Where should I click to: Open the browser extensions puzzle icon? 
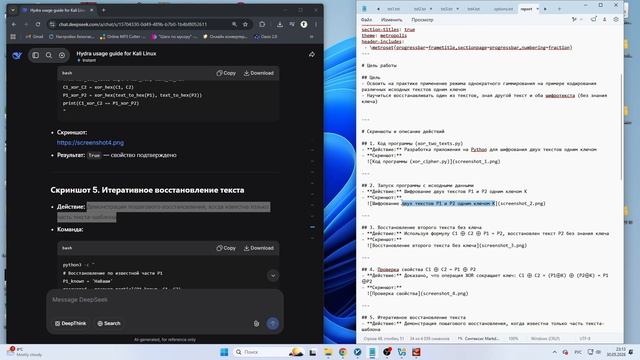click(262, 24)
